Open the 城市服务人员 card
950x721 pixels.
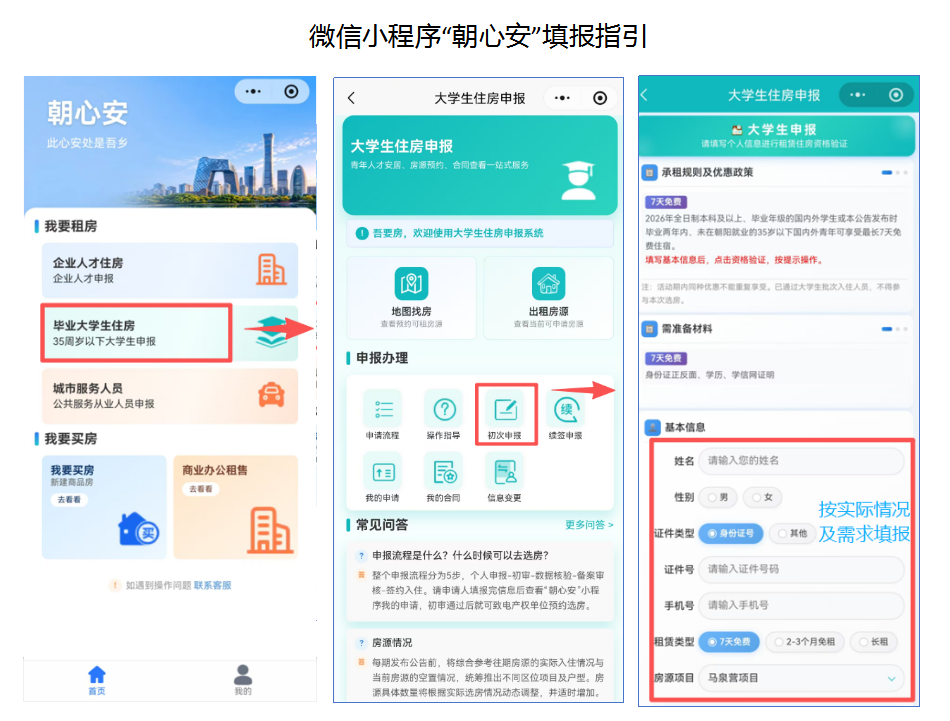170,396
